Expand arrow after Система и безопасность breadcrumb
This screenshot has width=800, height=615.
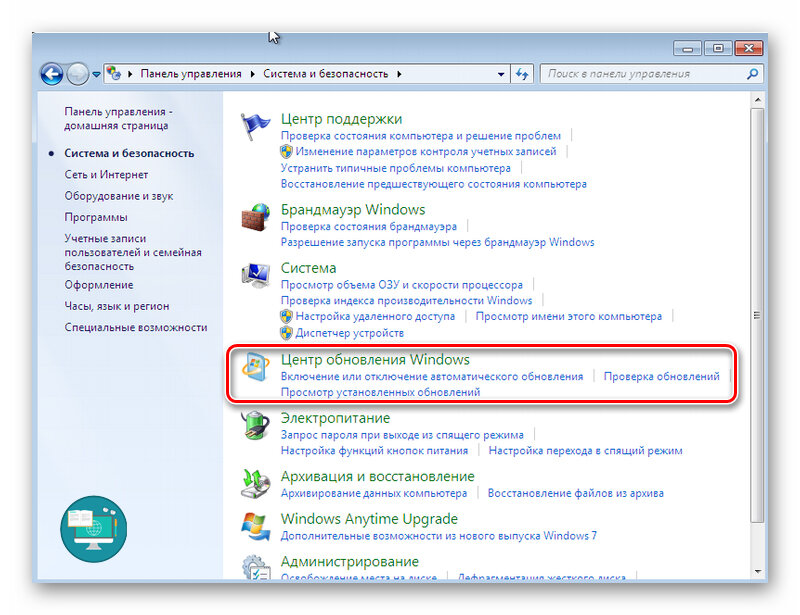tap(399, 74)
